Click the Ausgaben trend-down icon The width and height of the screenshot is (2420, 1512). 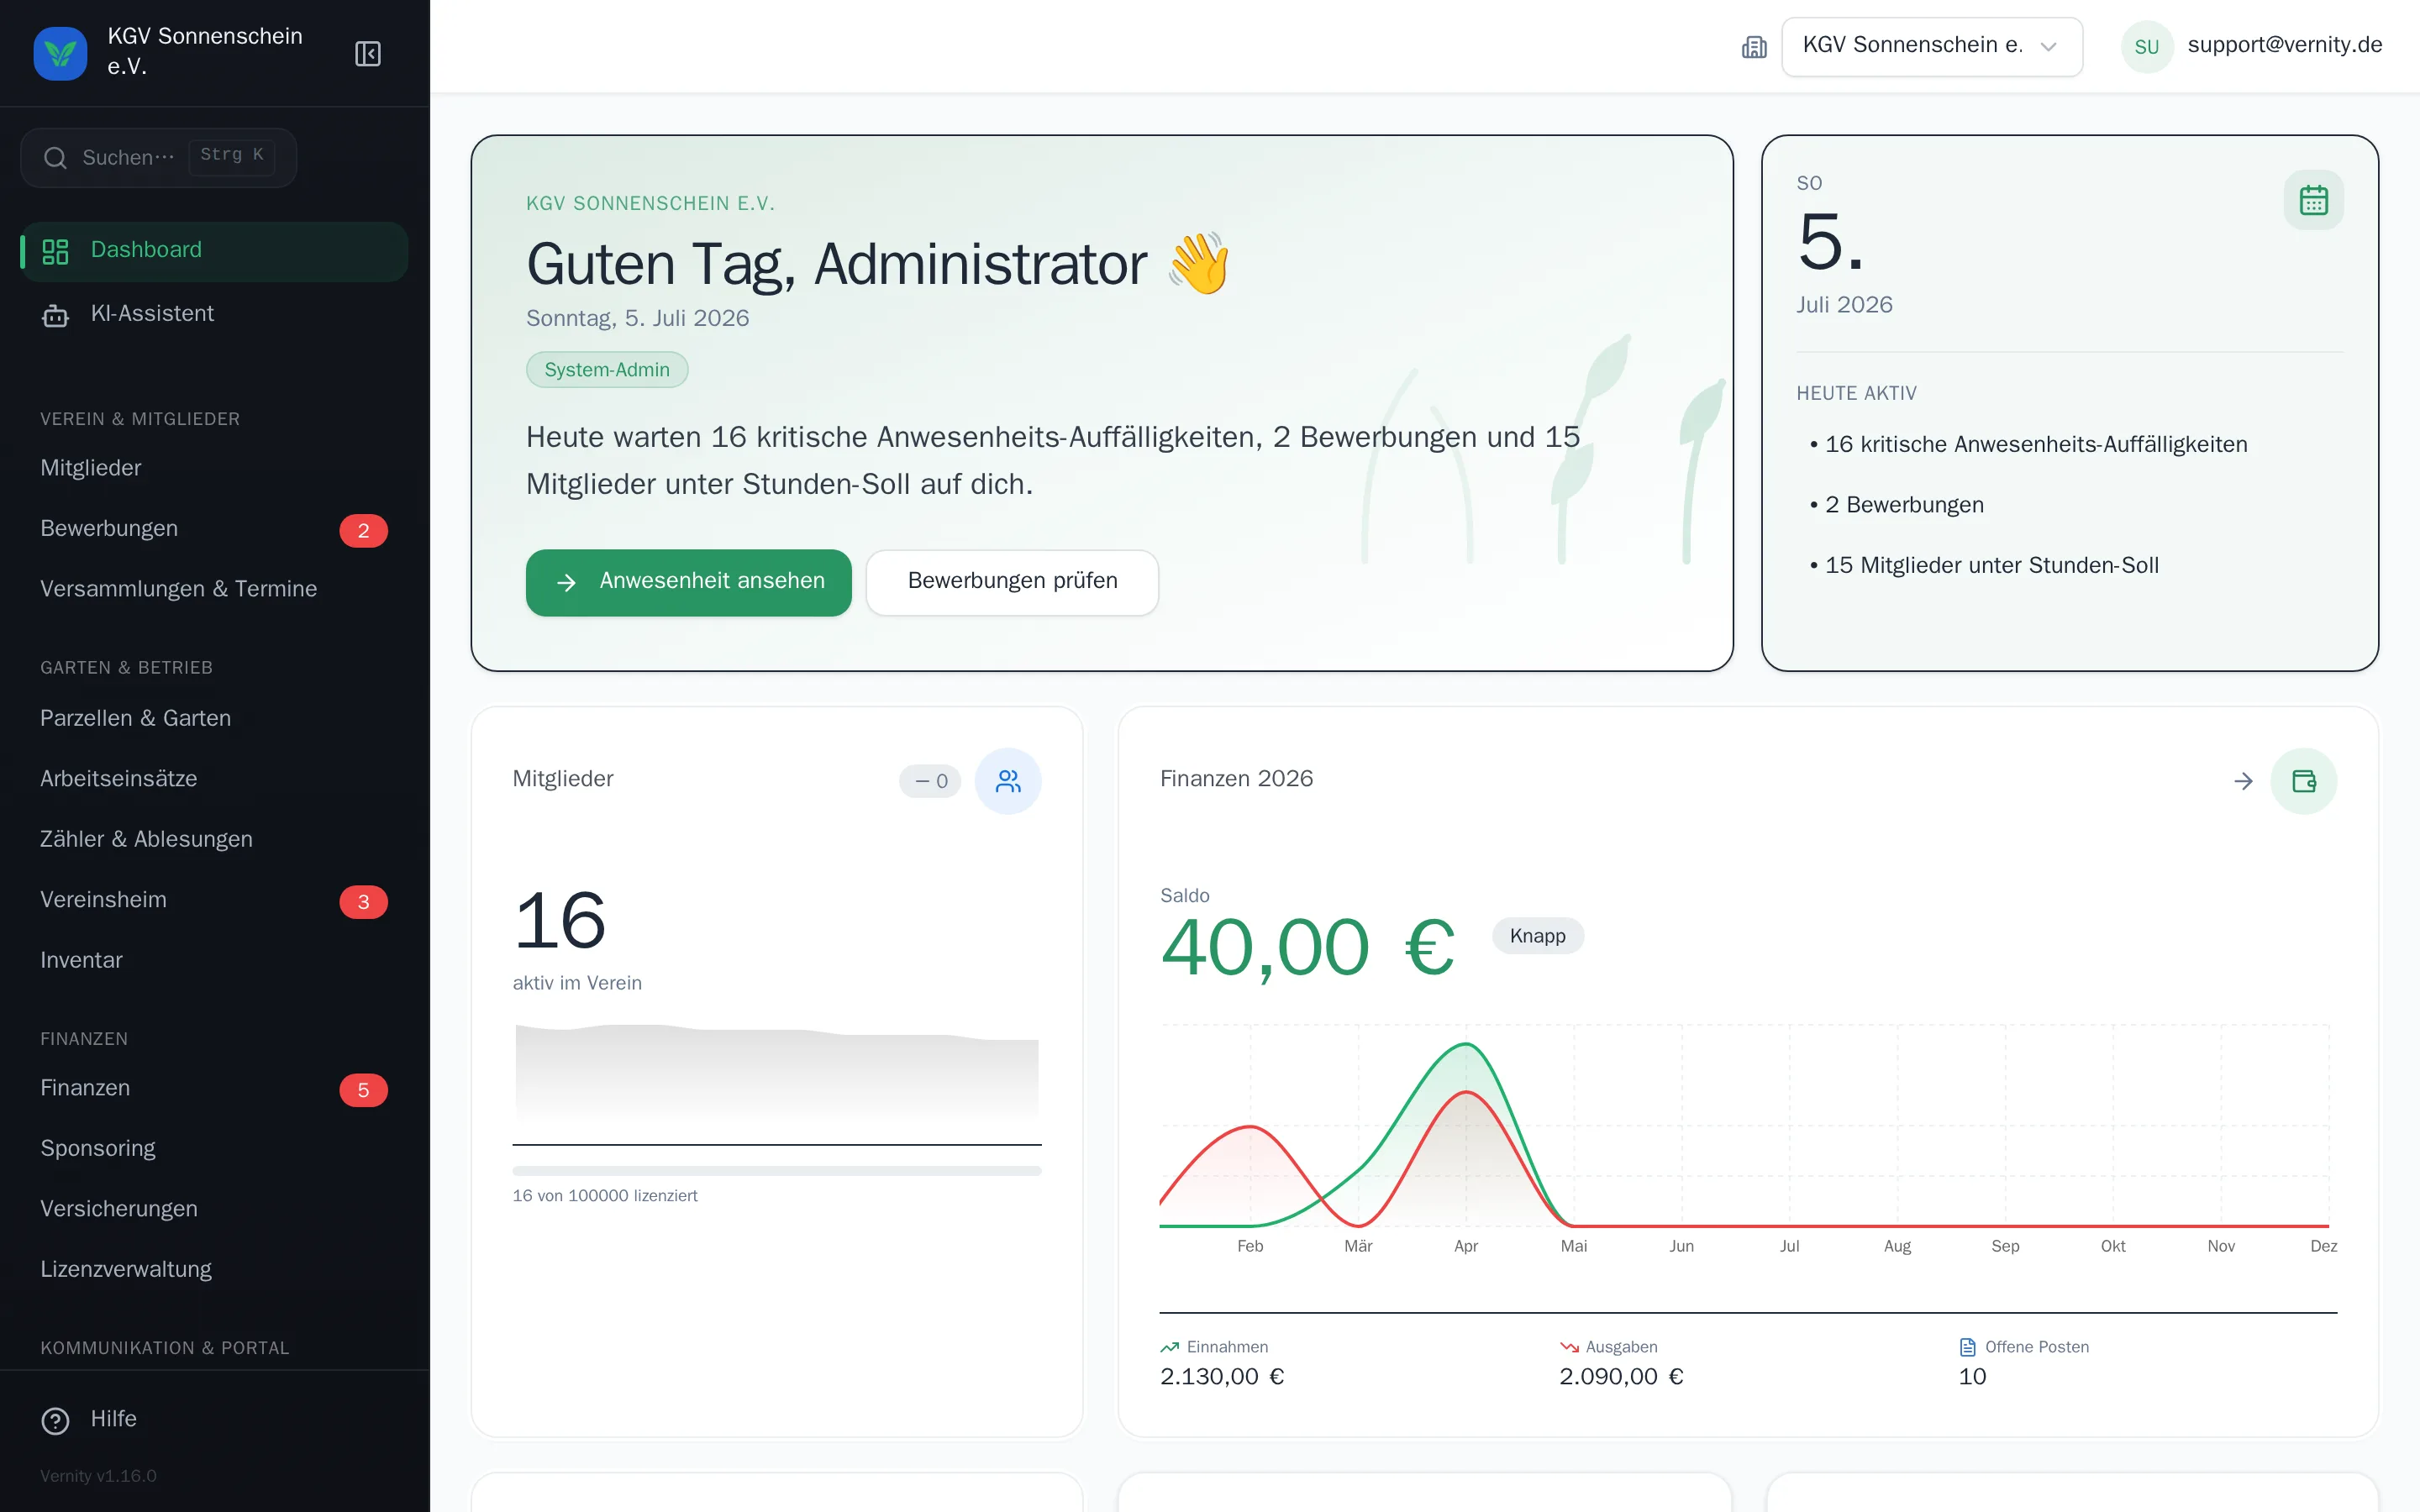coord(1569,1347)
